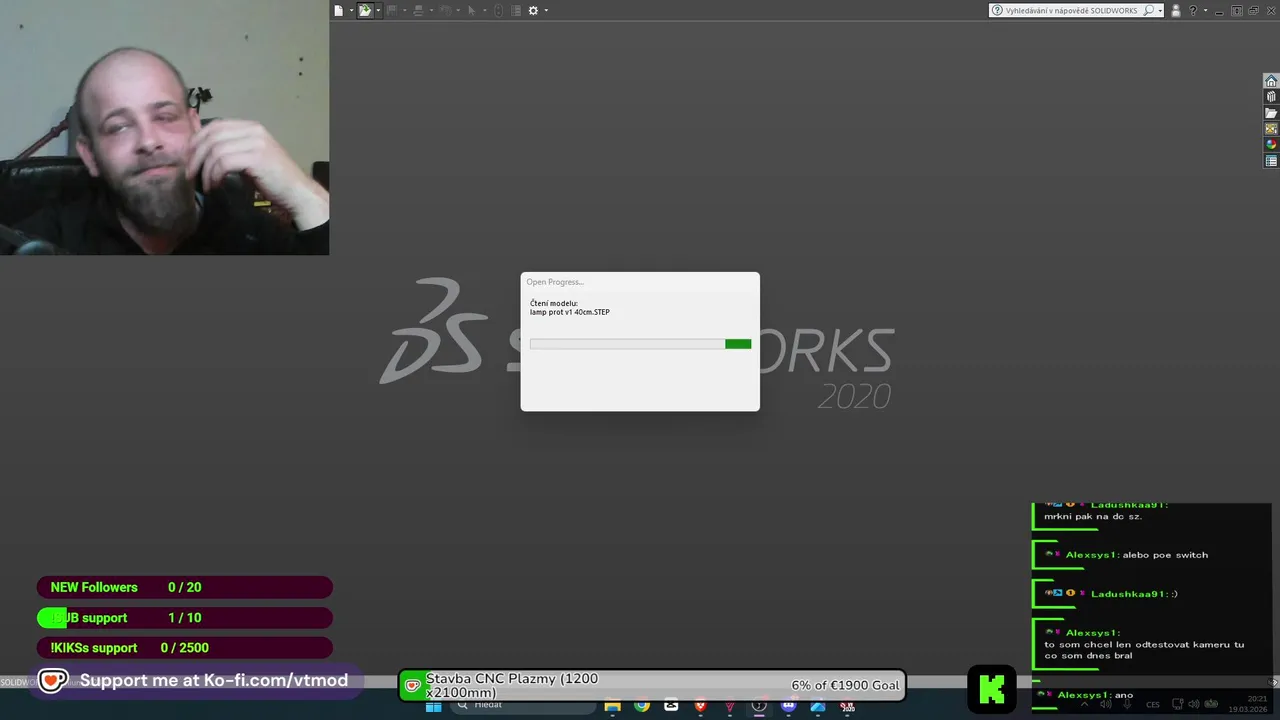Click the green Kick logo overlay

pyautogui.click(x=992, y=689)
